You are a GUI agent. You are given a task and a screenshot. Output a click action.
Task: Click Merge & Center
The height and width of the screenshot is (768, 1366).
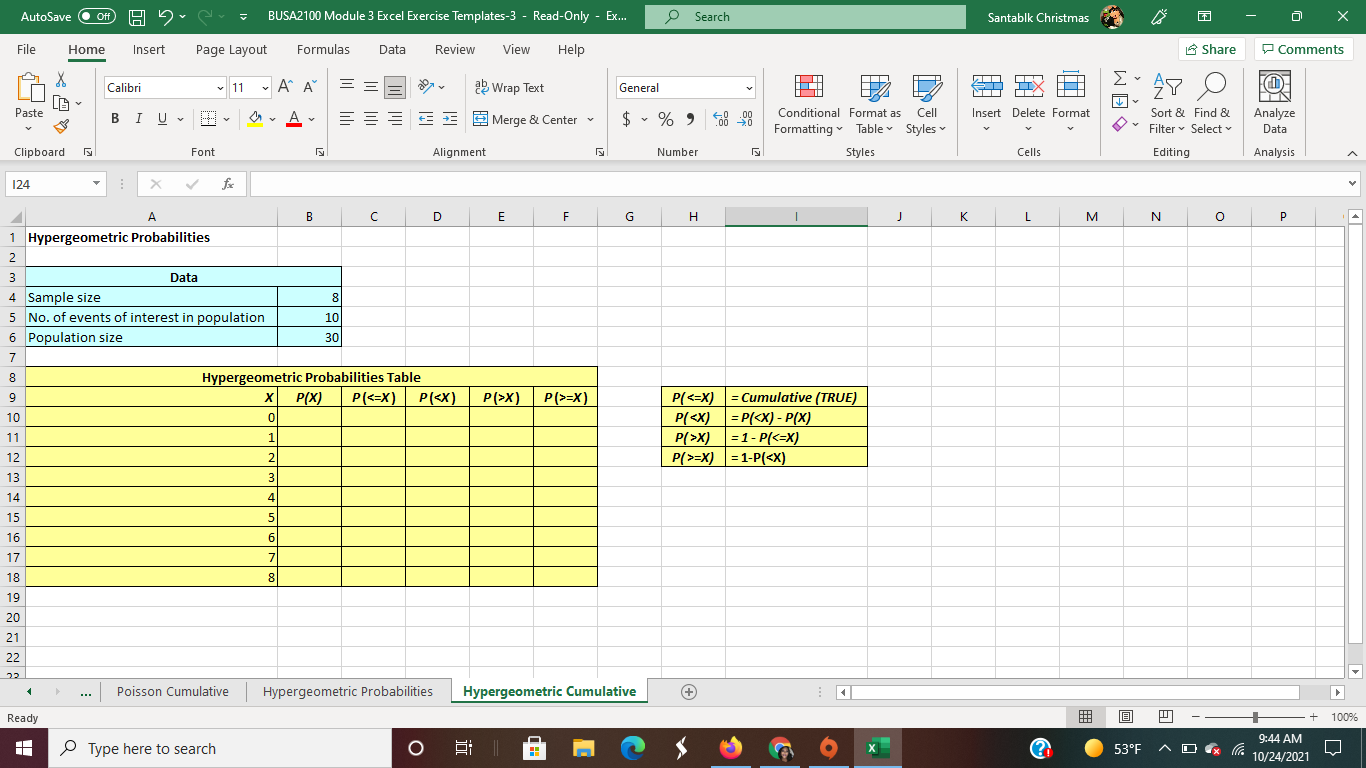525,119
